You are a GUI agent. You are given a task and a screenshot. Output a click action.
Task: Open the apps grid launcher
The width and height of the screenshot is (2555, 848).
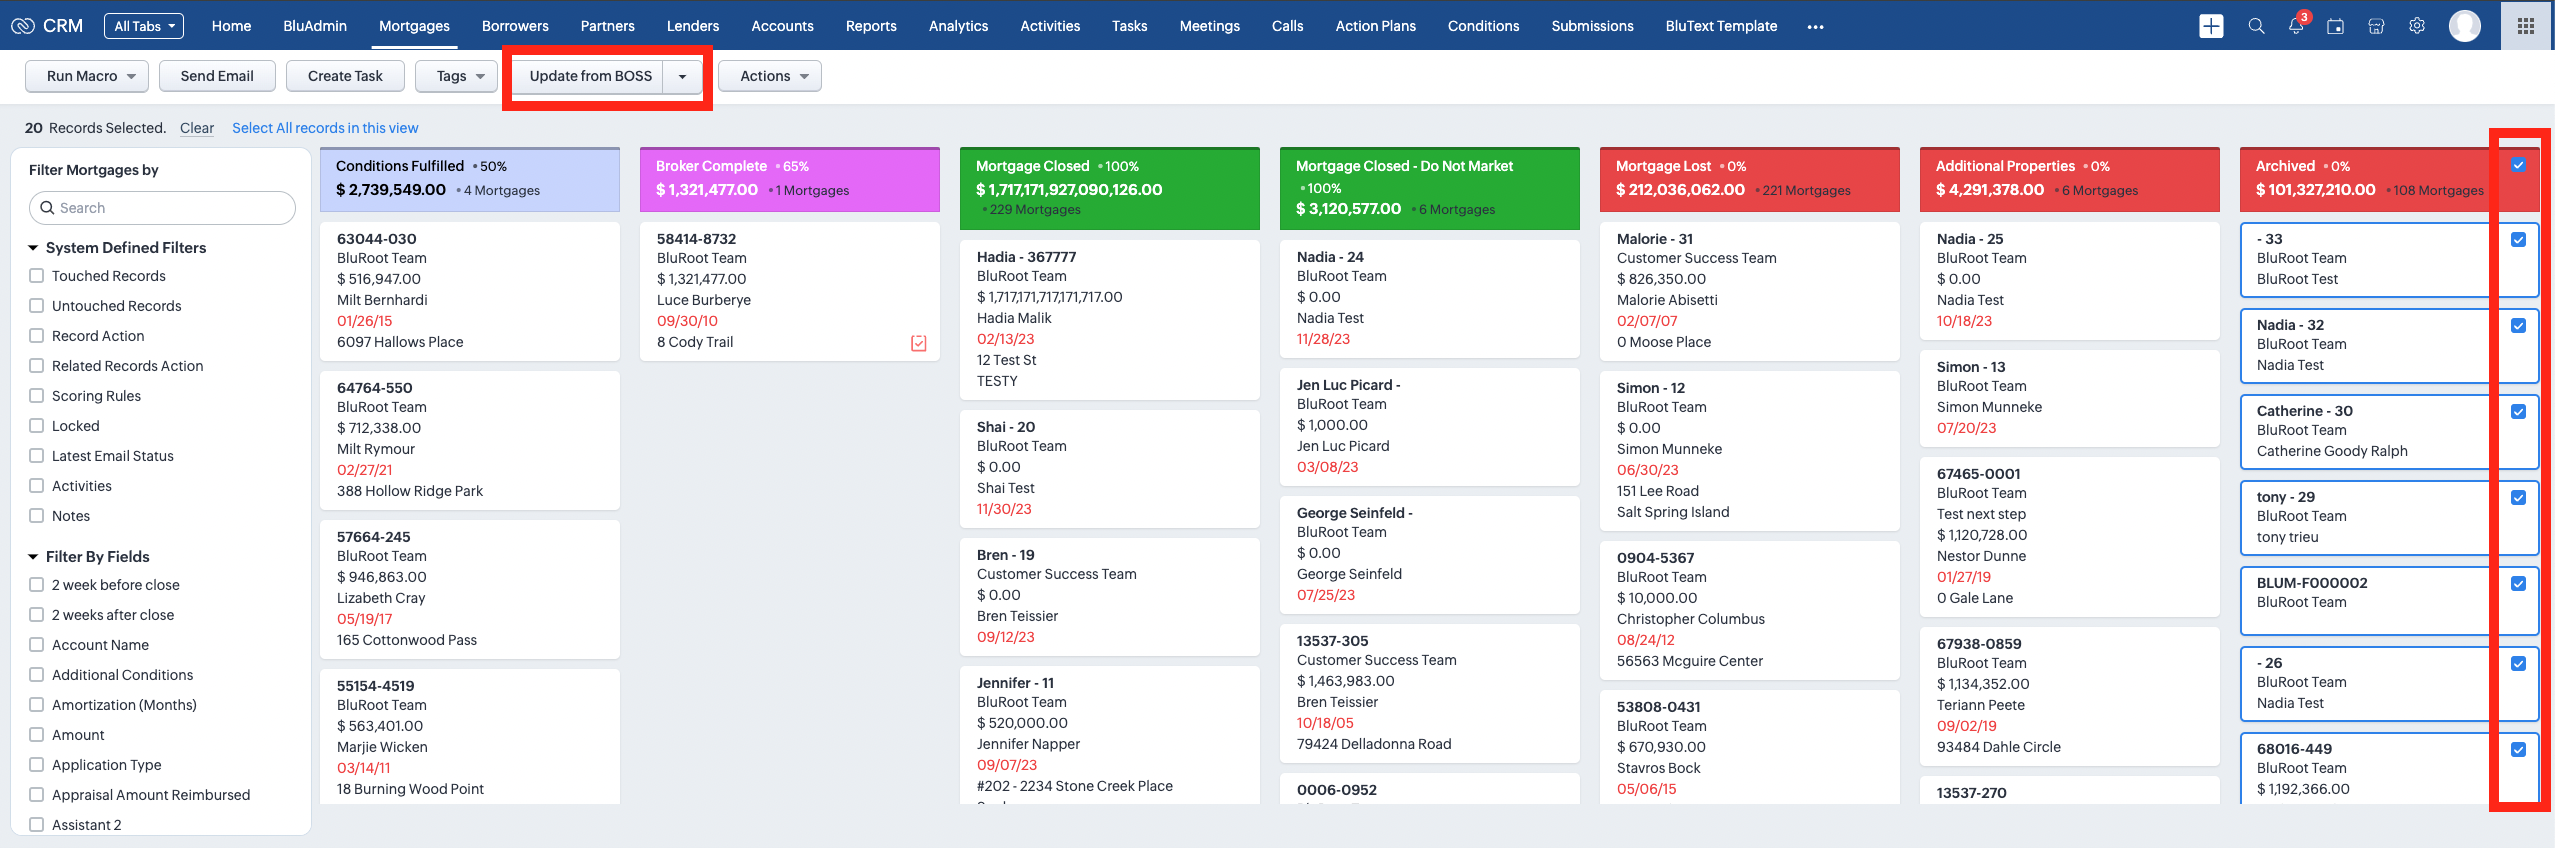point(2526,26)
